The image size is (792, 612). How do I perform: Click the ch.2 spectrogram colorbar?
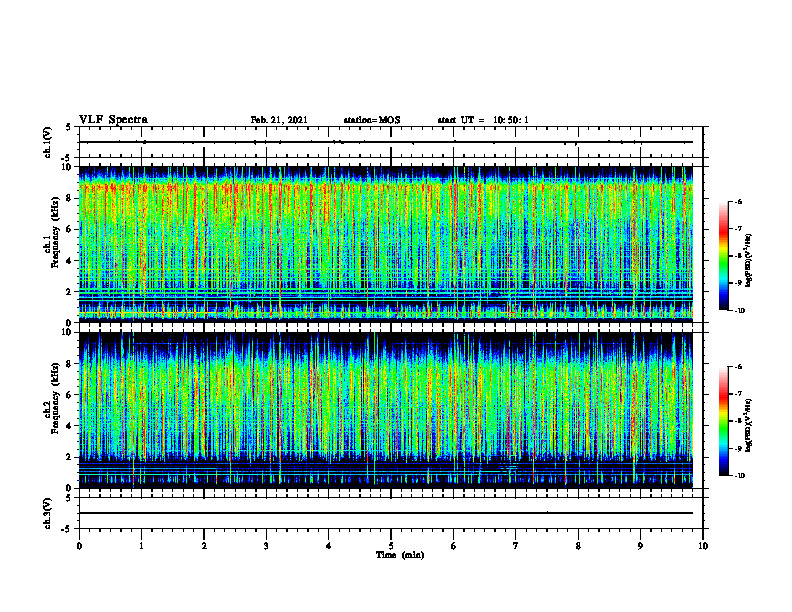(x=723, y=421)
